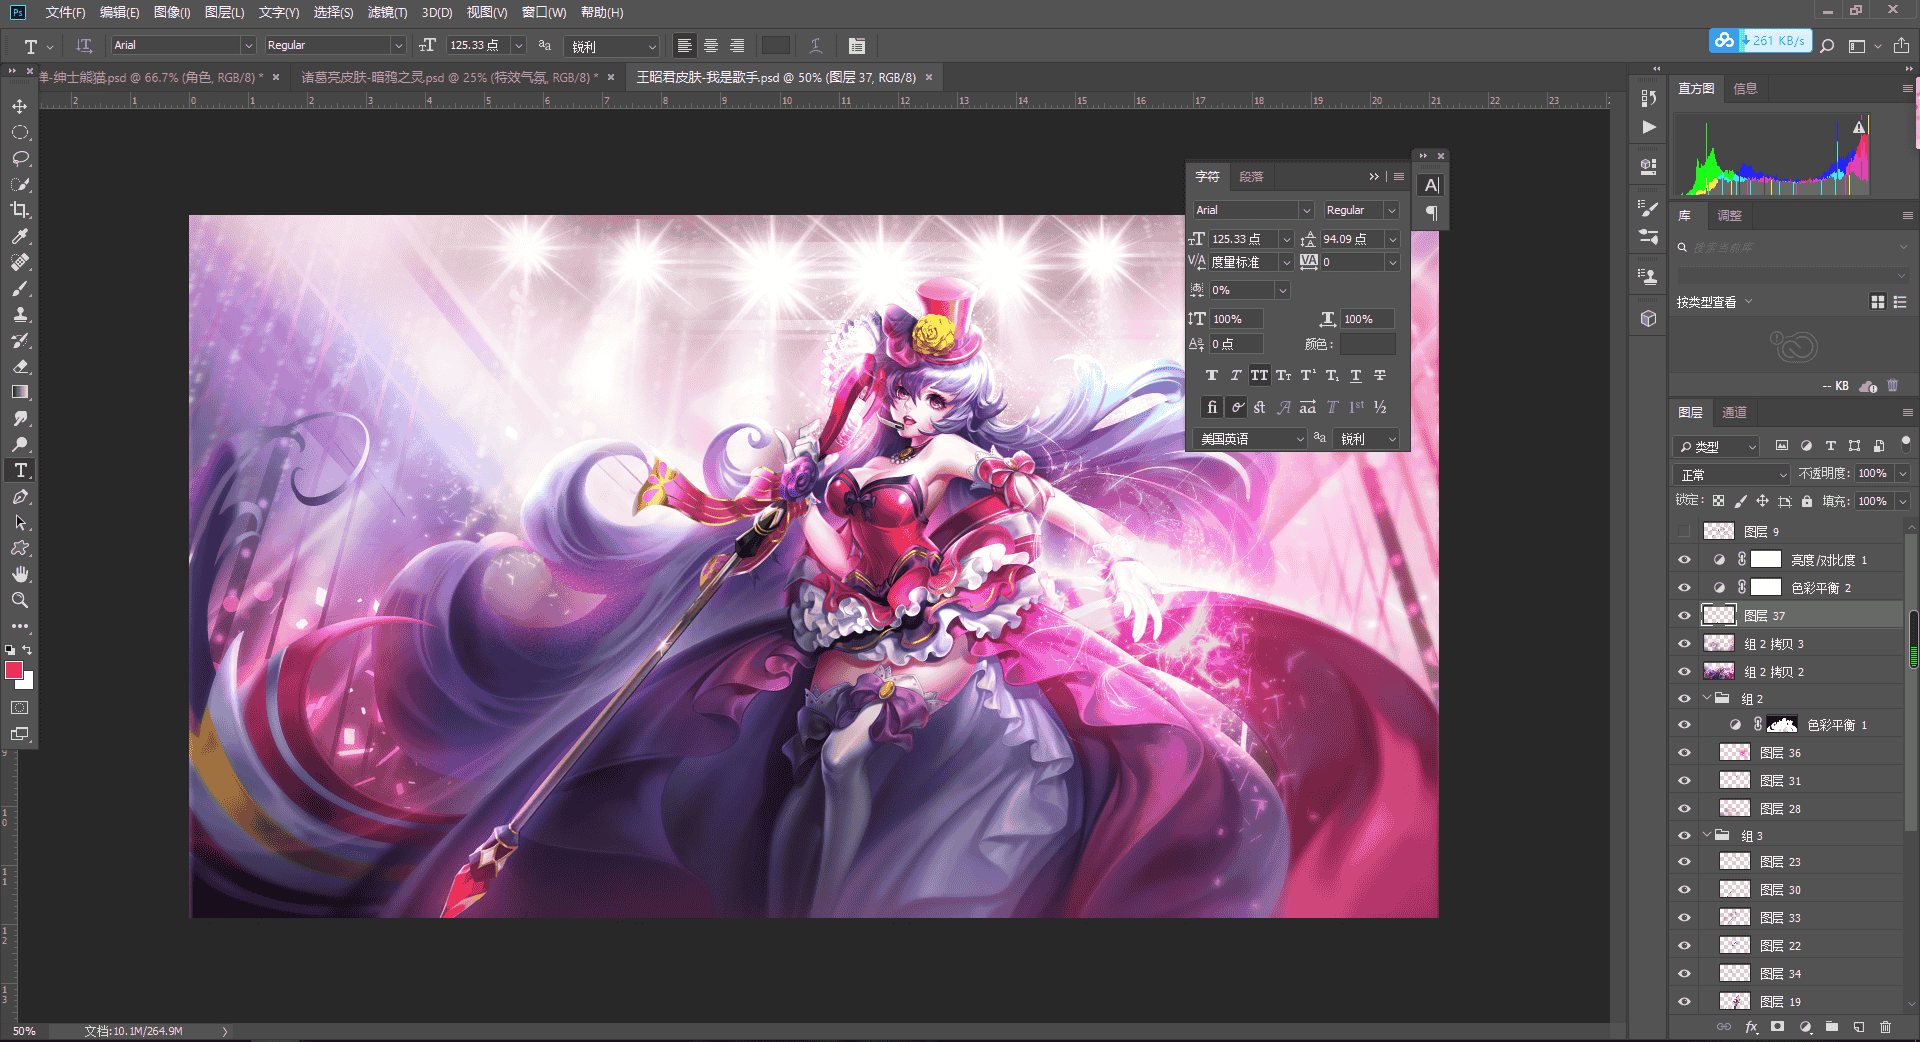
Task: Open the 滤镜(T) menu
Action: click(x=387, y=12)
